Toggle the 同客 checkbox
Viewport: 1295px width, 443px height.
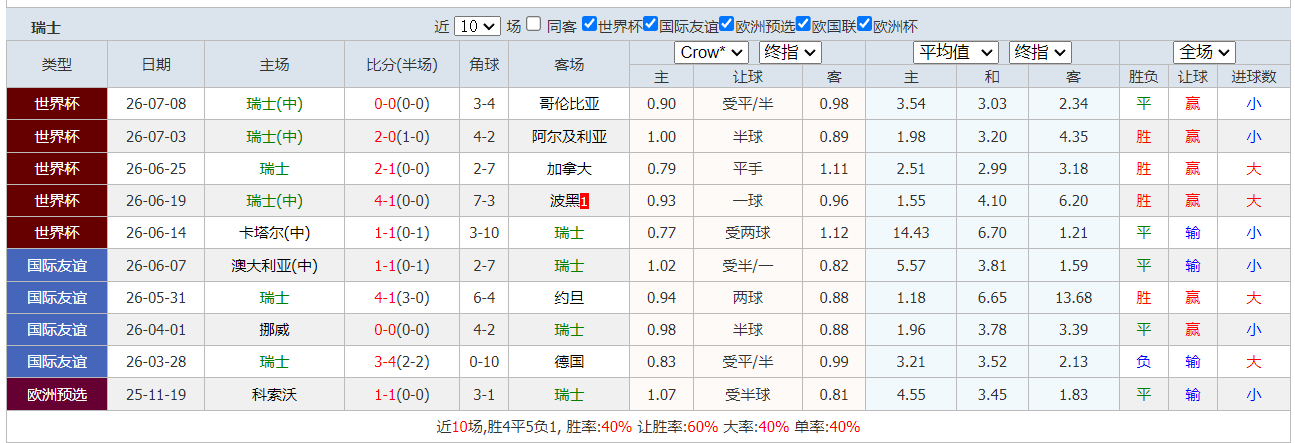click(535, 25)
